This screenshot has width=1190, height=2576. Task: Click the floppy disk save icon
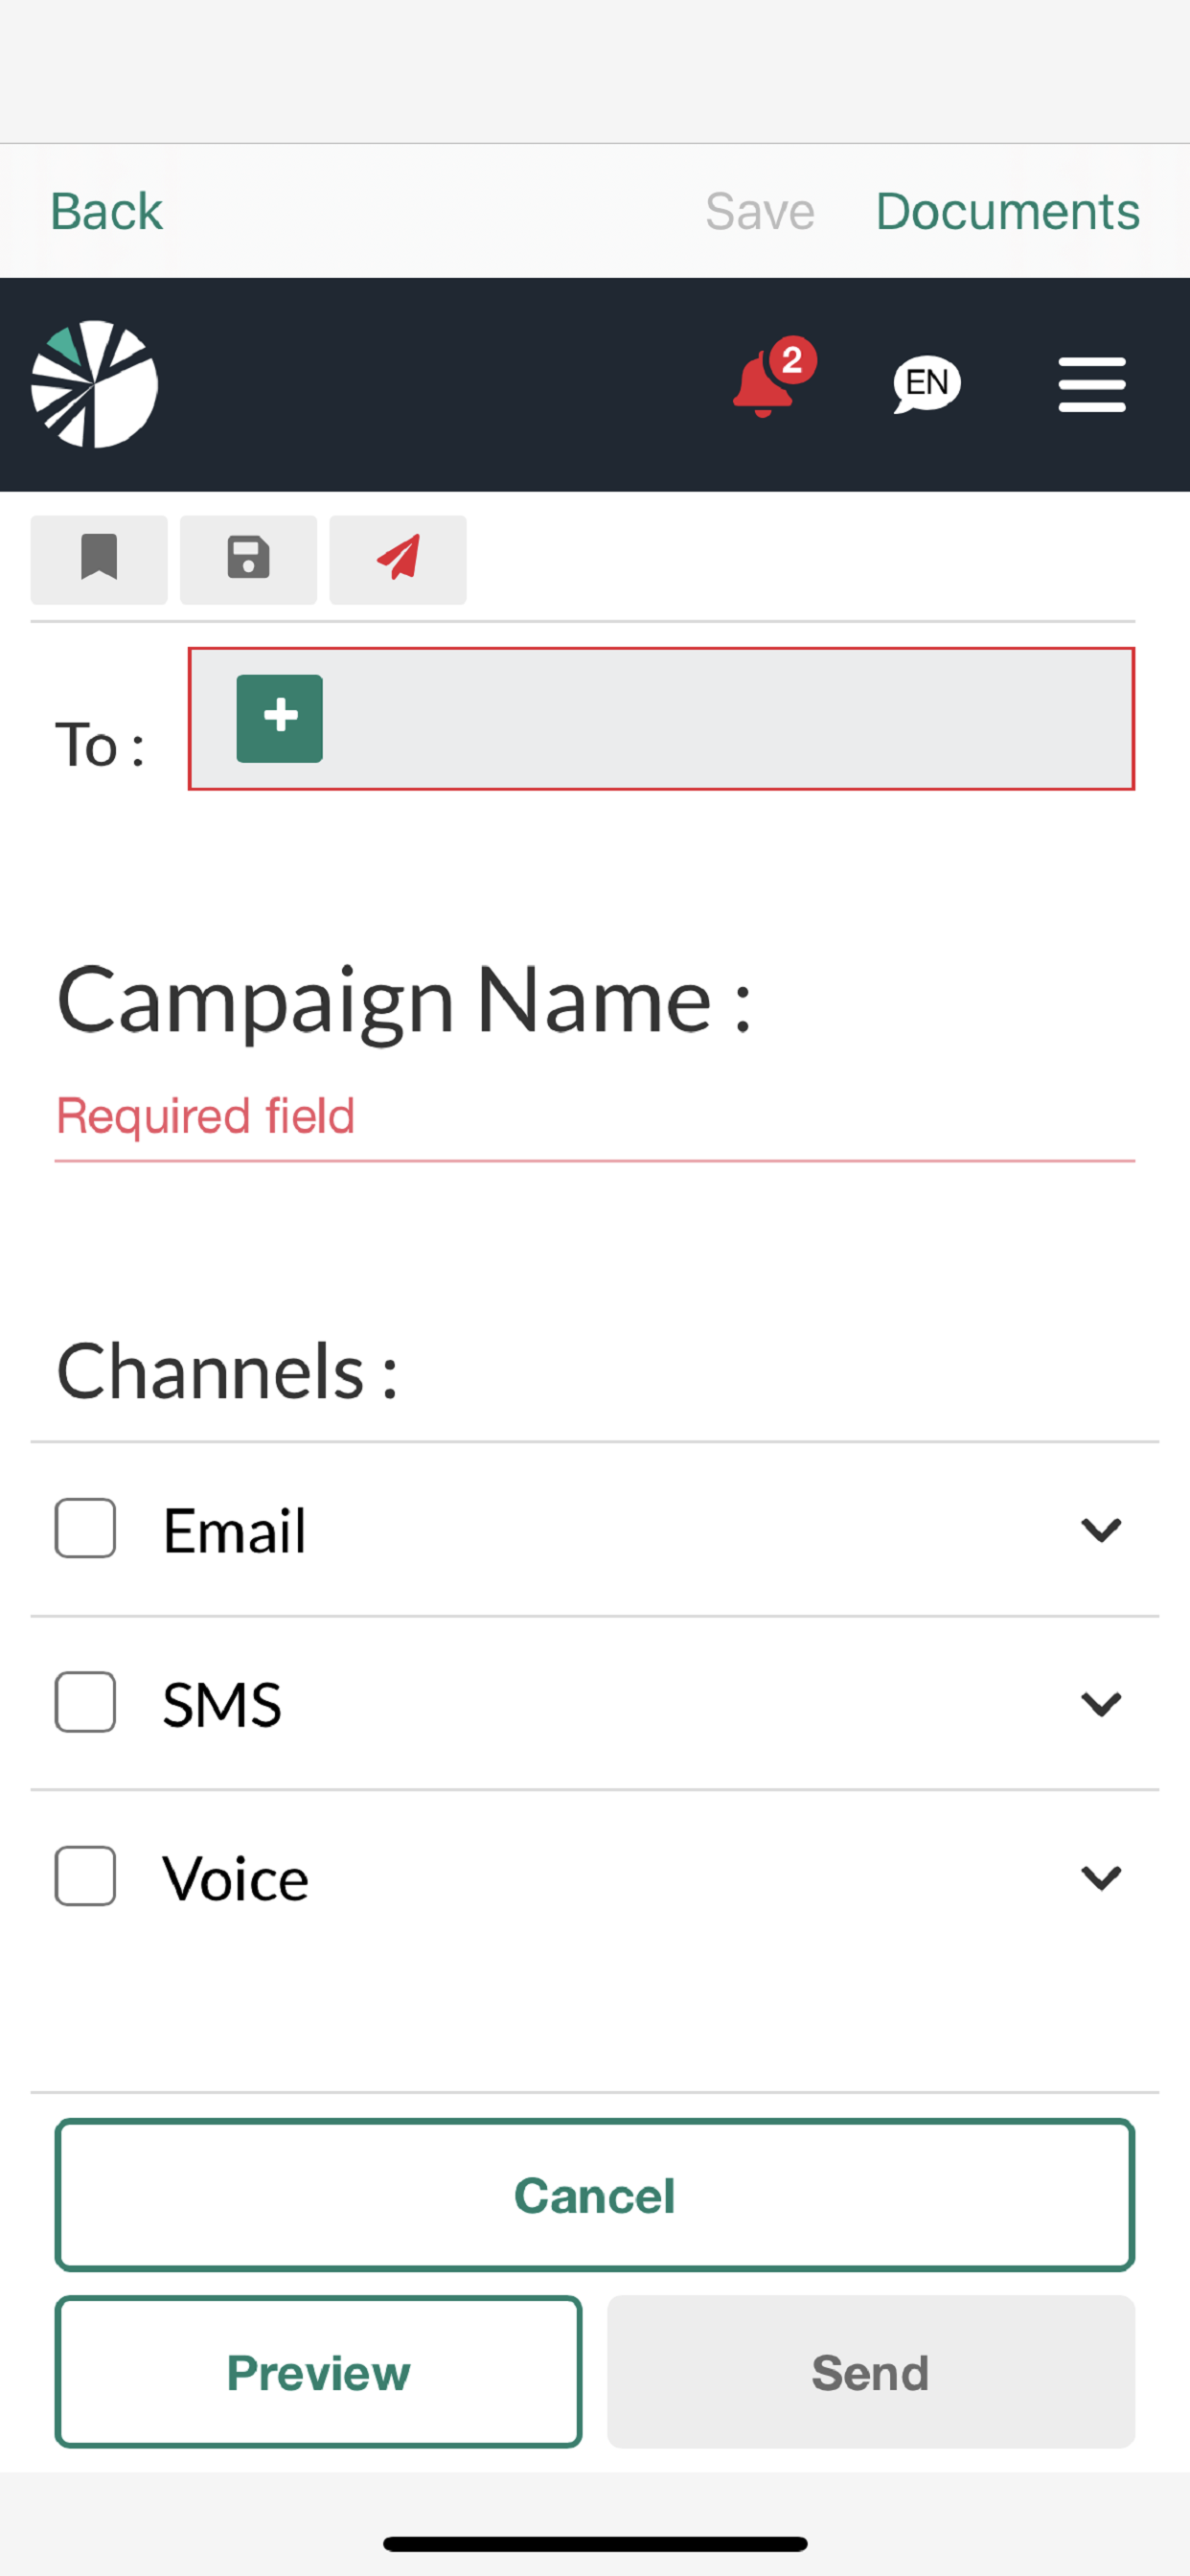248,559
